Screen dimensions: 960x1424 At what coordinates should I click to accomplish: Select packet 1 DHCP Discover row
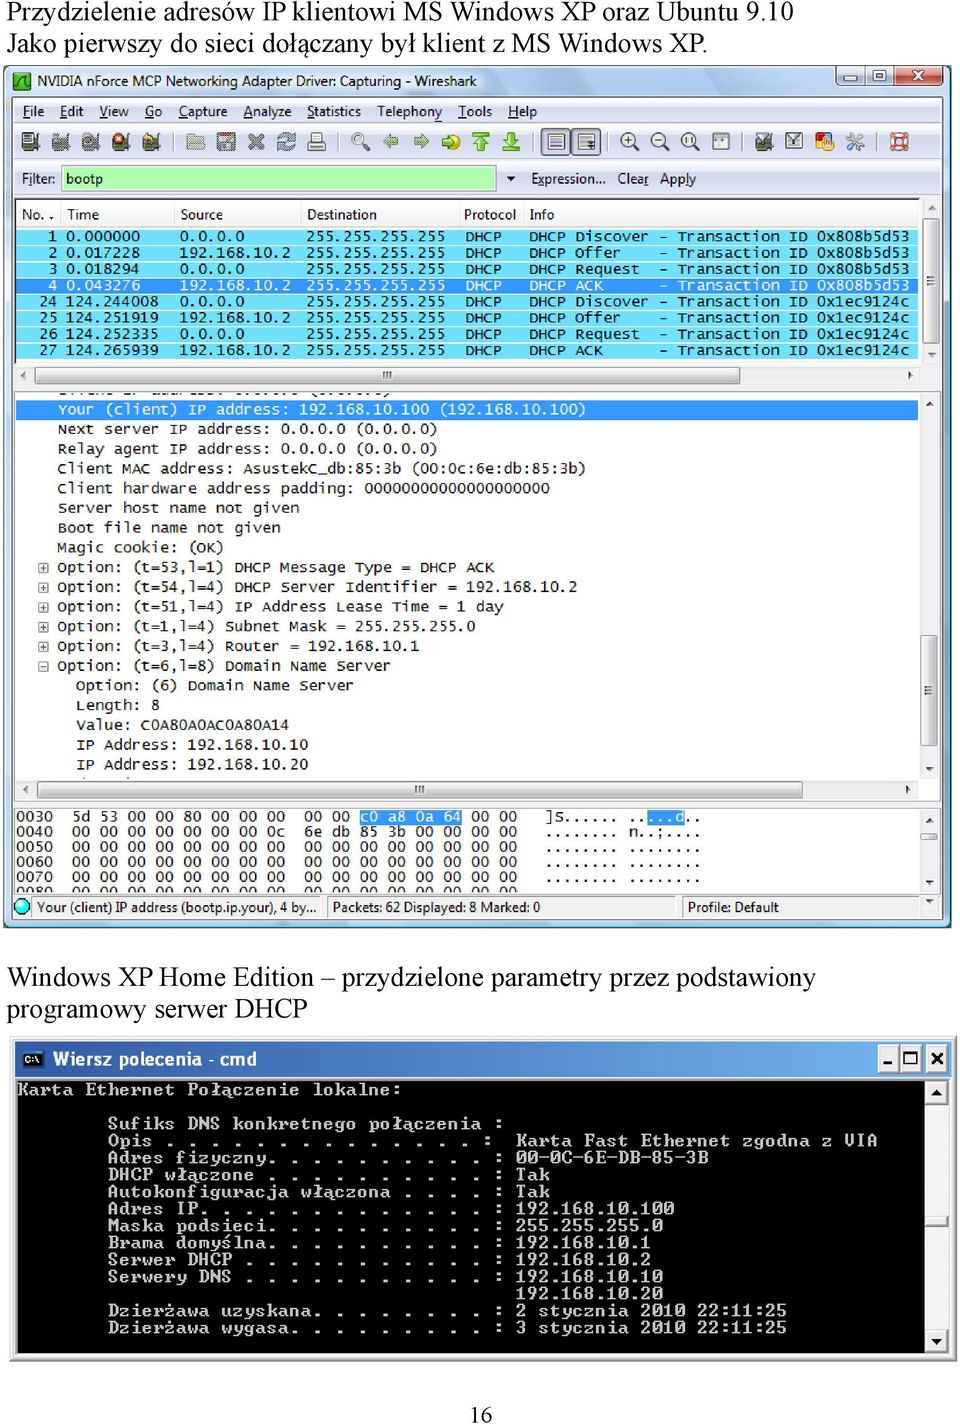tap(468, 237)
